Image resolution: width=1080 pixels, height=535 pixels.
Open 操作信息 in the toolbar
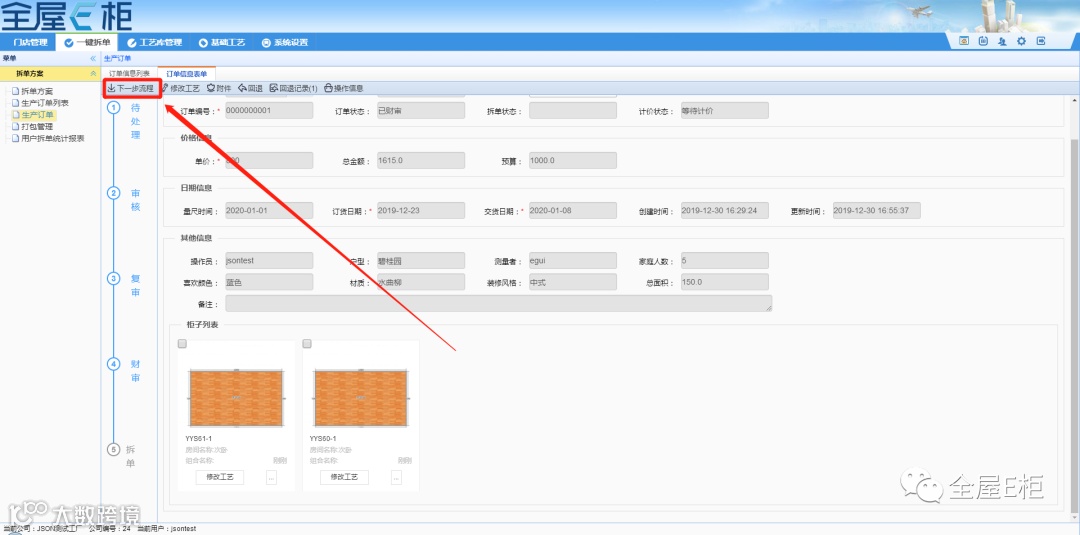344,88
